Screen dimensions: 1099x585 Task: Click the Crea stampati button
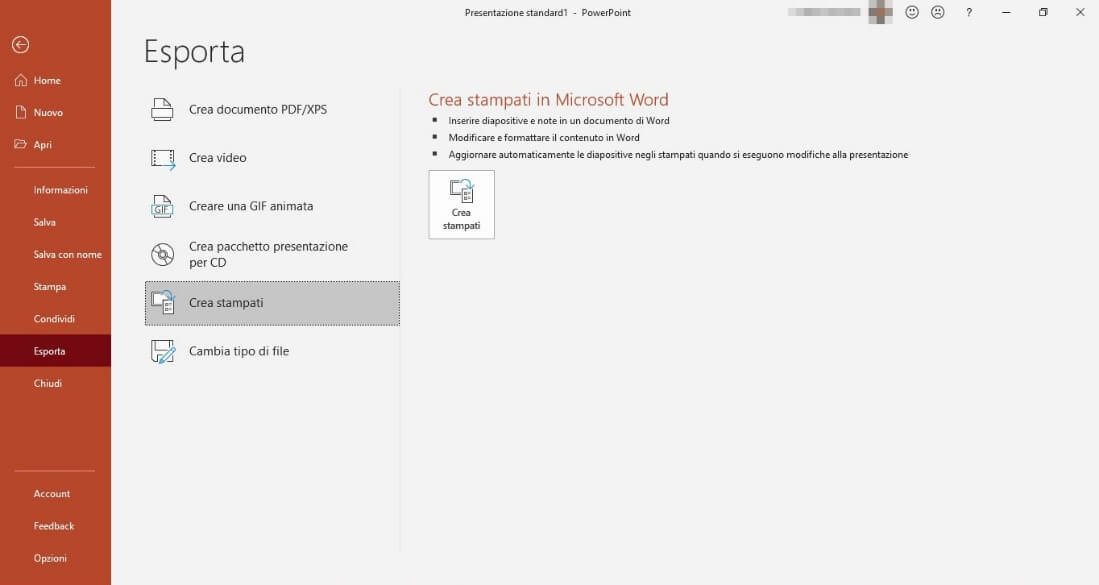pyautogui.click(x=461, y=205)
